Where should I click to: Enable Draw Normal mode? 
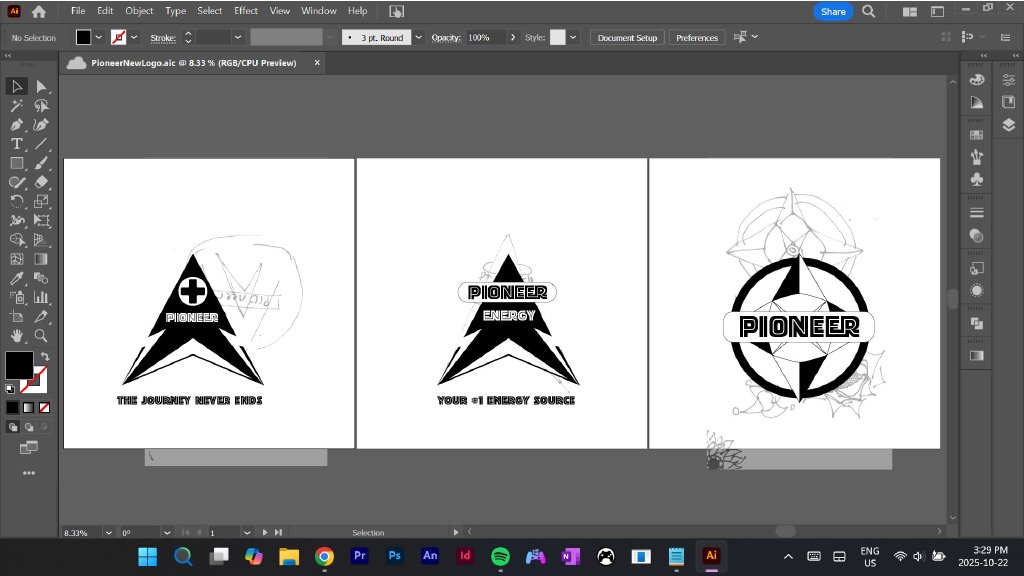[13, 427]
